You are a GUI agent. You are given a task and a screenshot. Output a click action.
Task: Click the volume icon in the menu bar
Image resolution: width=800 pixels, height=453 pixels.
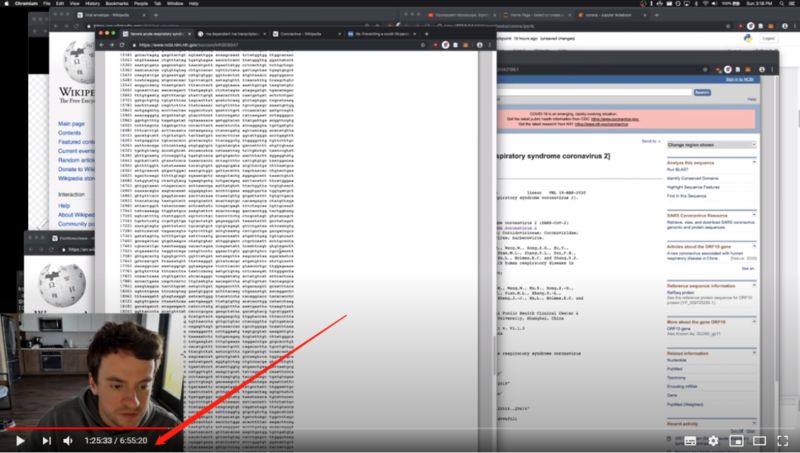pos(713,4)
